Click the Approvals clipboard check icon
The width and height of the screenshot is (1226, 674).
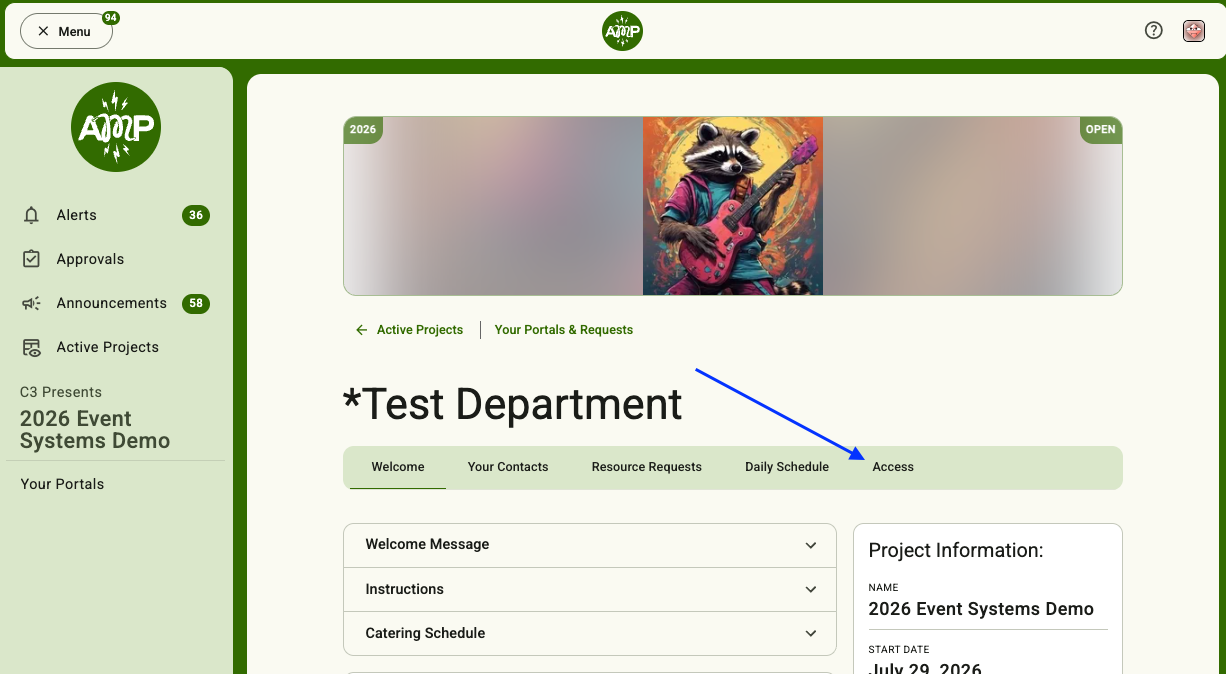pyautogui.click(x=32, y=259)
